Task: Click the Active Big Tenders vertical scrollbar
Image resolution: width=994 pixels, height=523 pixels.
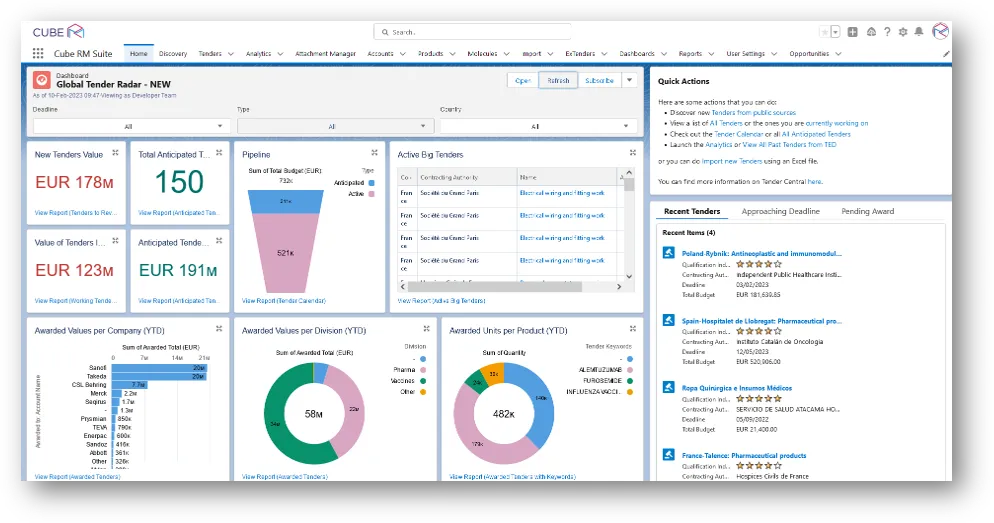Action: click(x=629, y=184)
